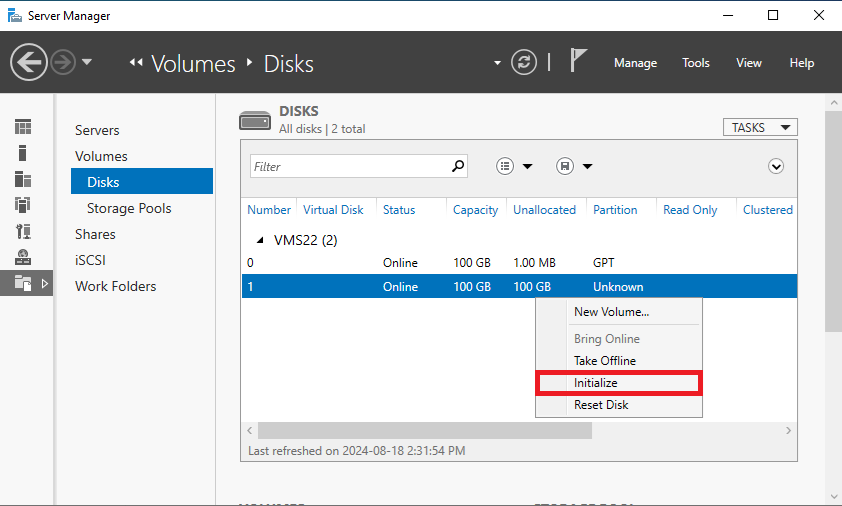The width and height of the screenshot is (842, 506).
Task: Open the Help menu
Action: pyautogui.click(x=801, y=63)
